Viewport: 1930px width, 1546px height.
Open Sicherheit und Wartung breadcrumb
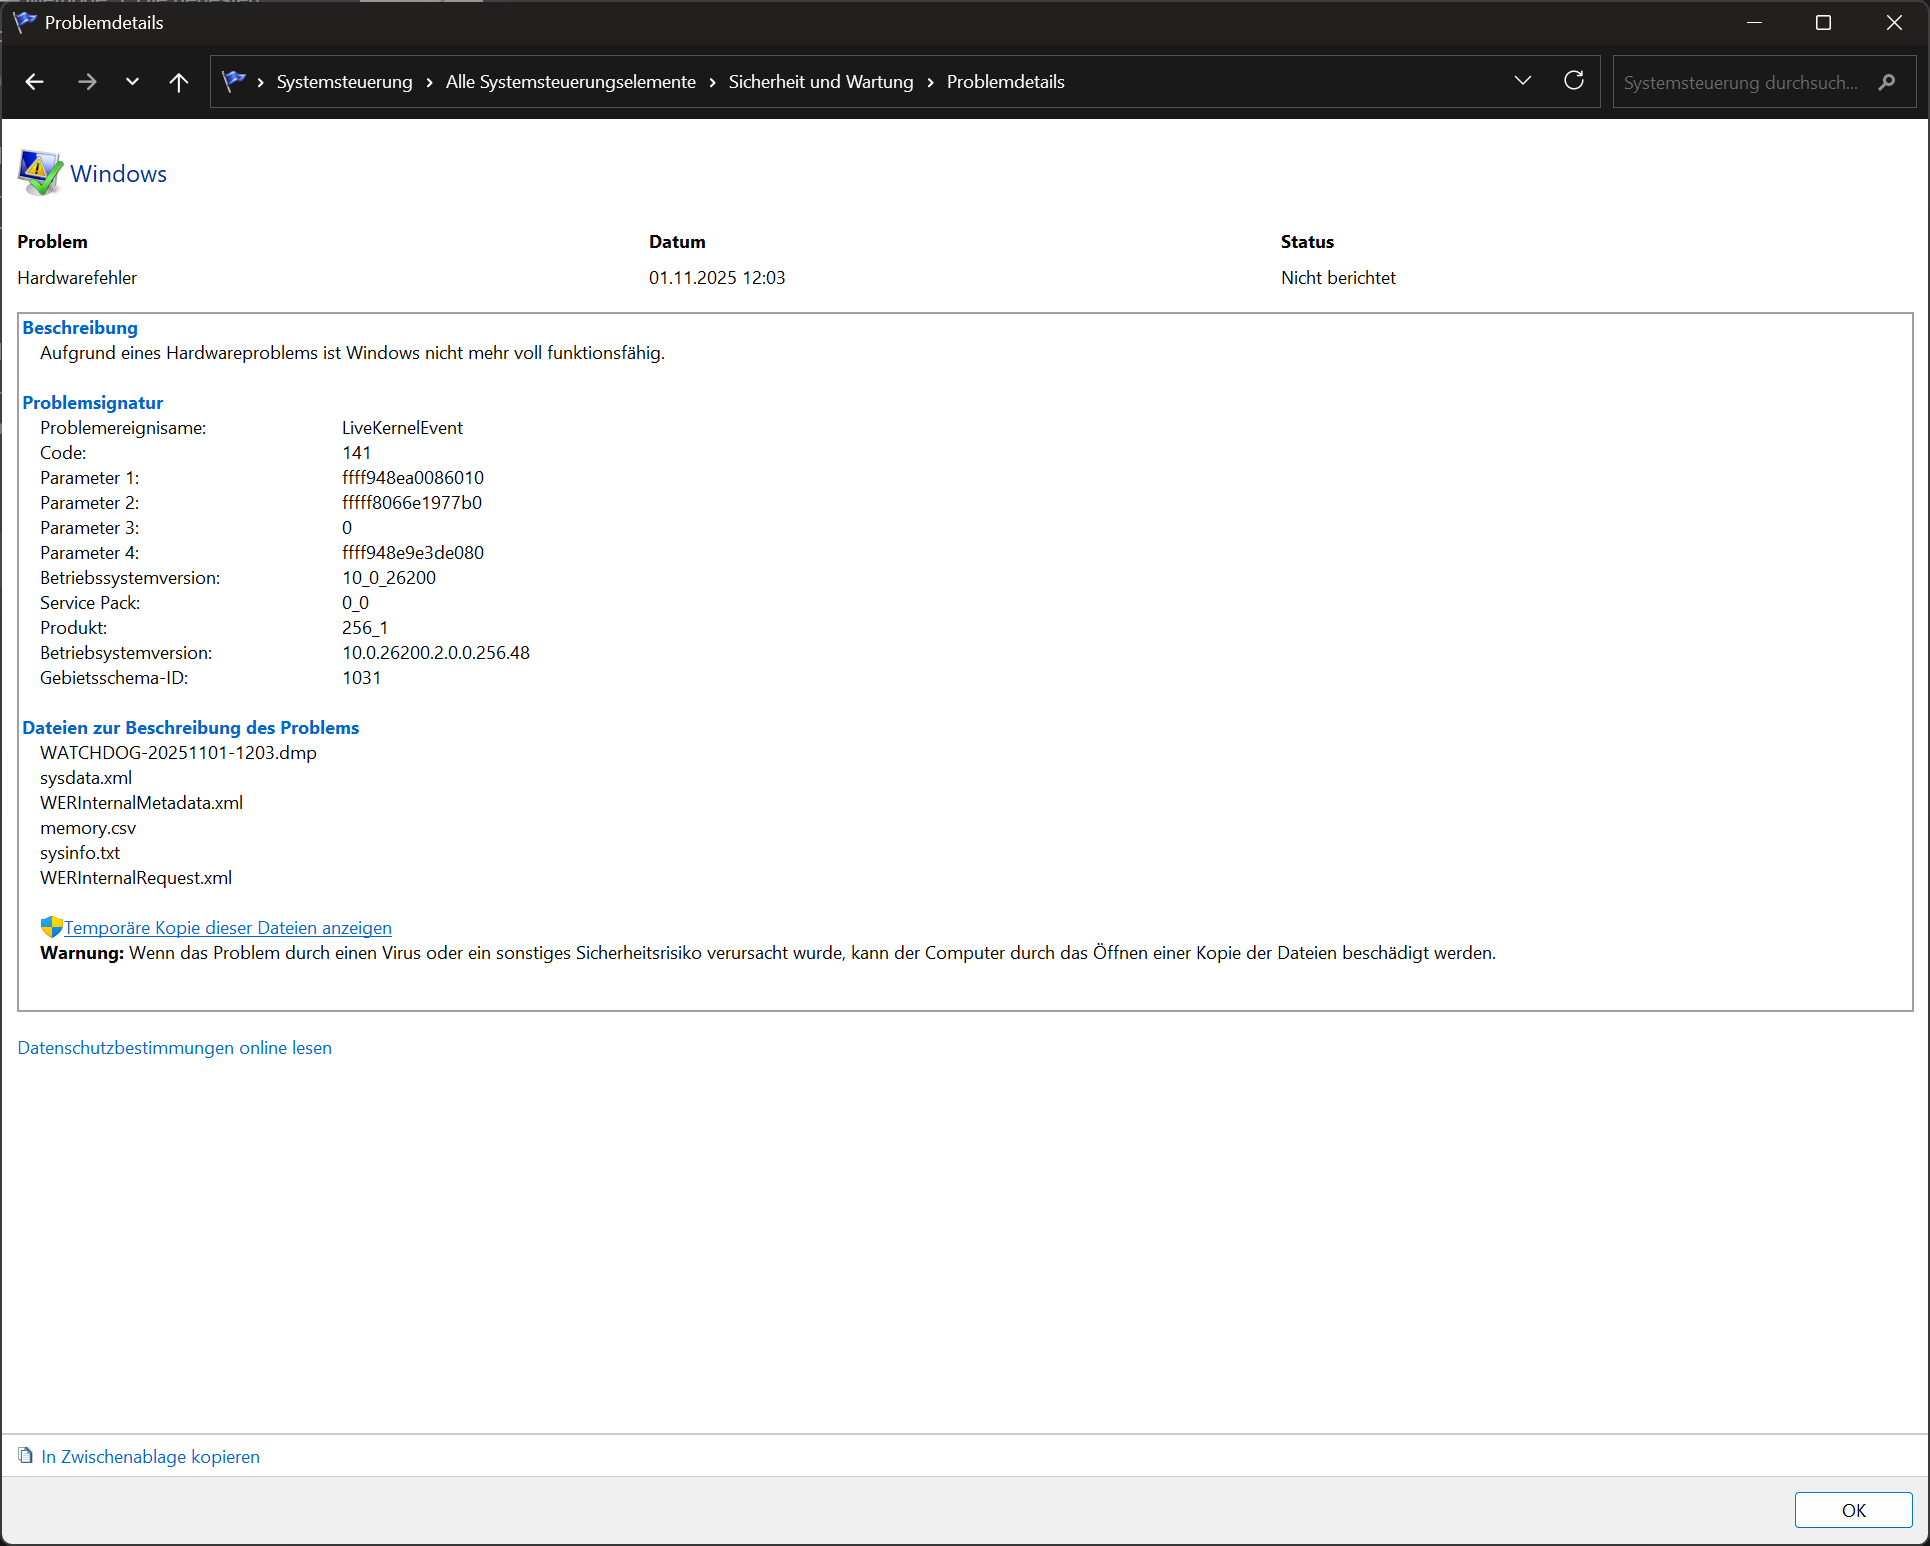pos(821,82)
